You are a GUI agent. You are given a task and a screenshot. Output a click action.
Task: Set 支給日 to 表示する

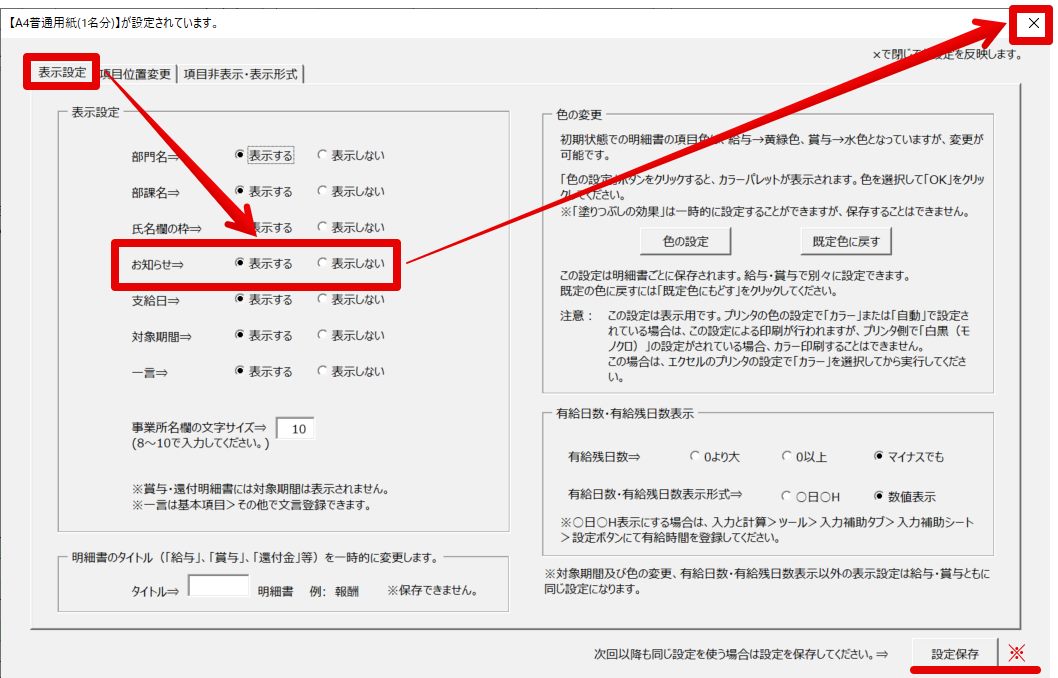240,299
